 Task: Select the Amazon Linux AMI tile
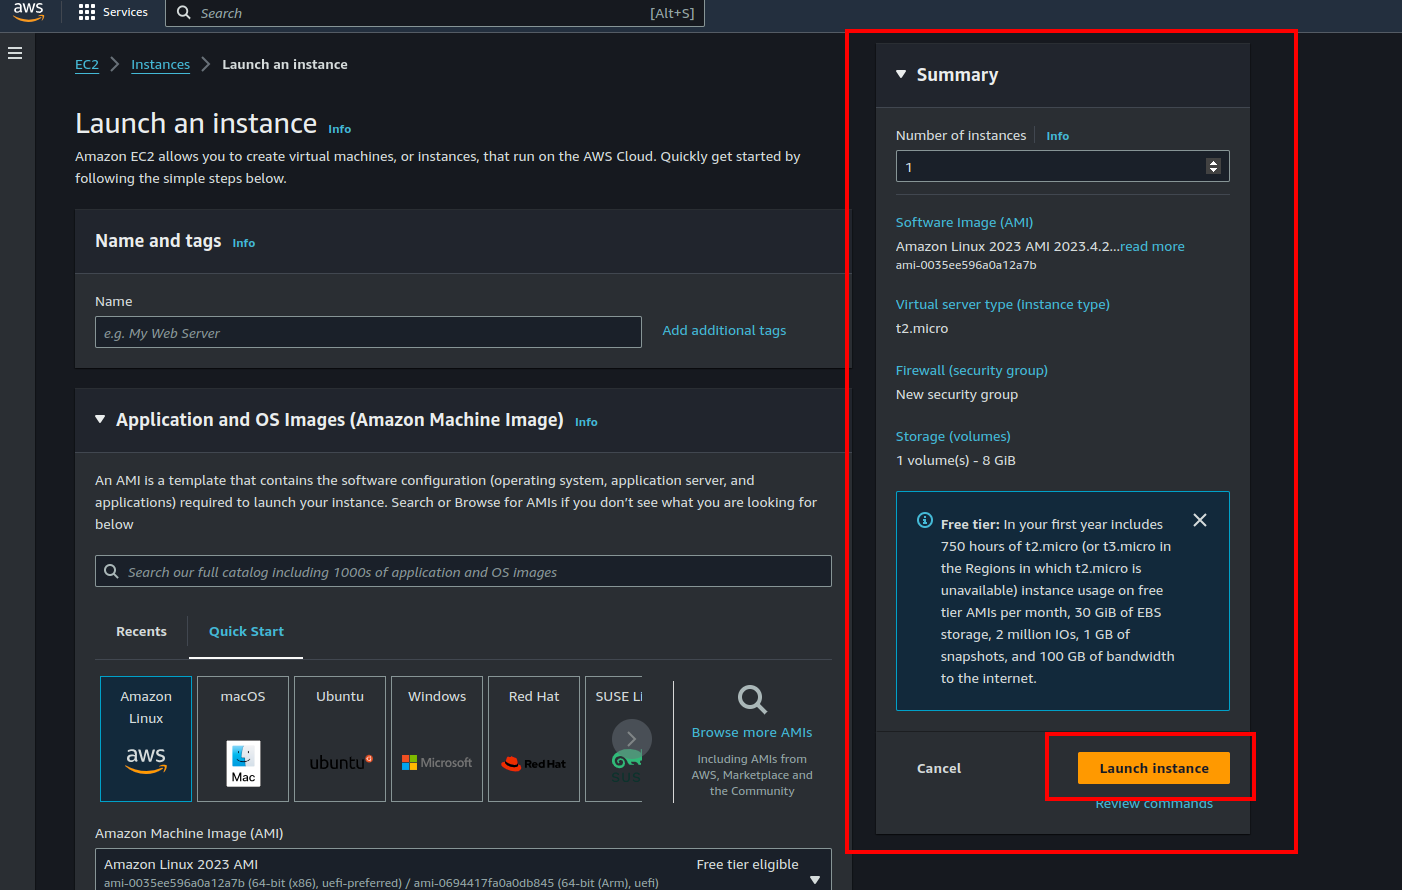click(x=146, y=739)
